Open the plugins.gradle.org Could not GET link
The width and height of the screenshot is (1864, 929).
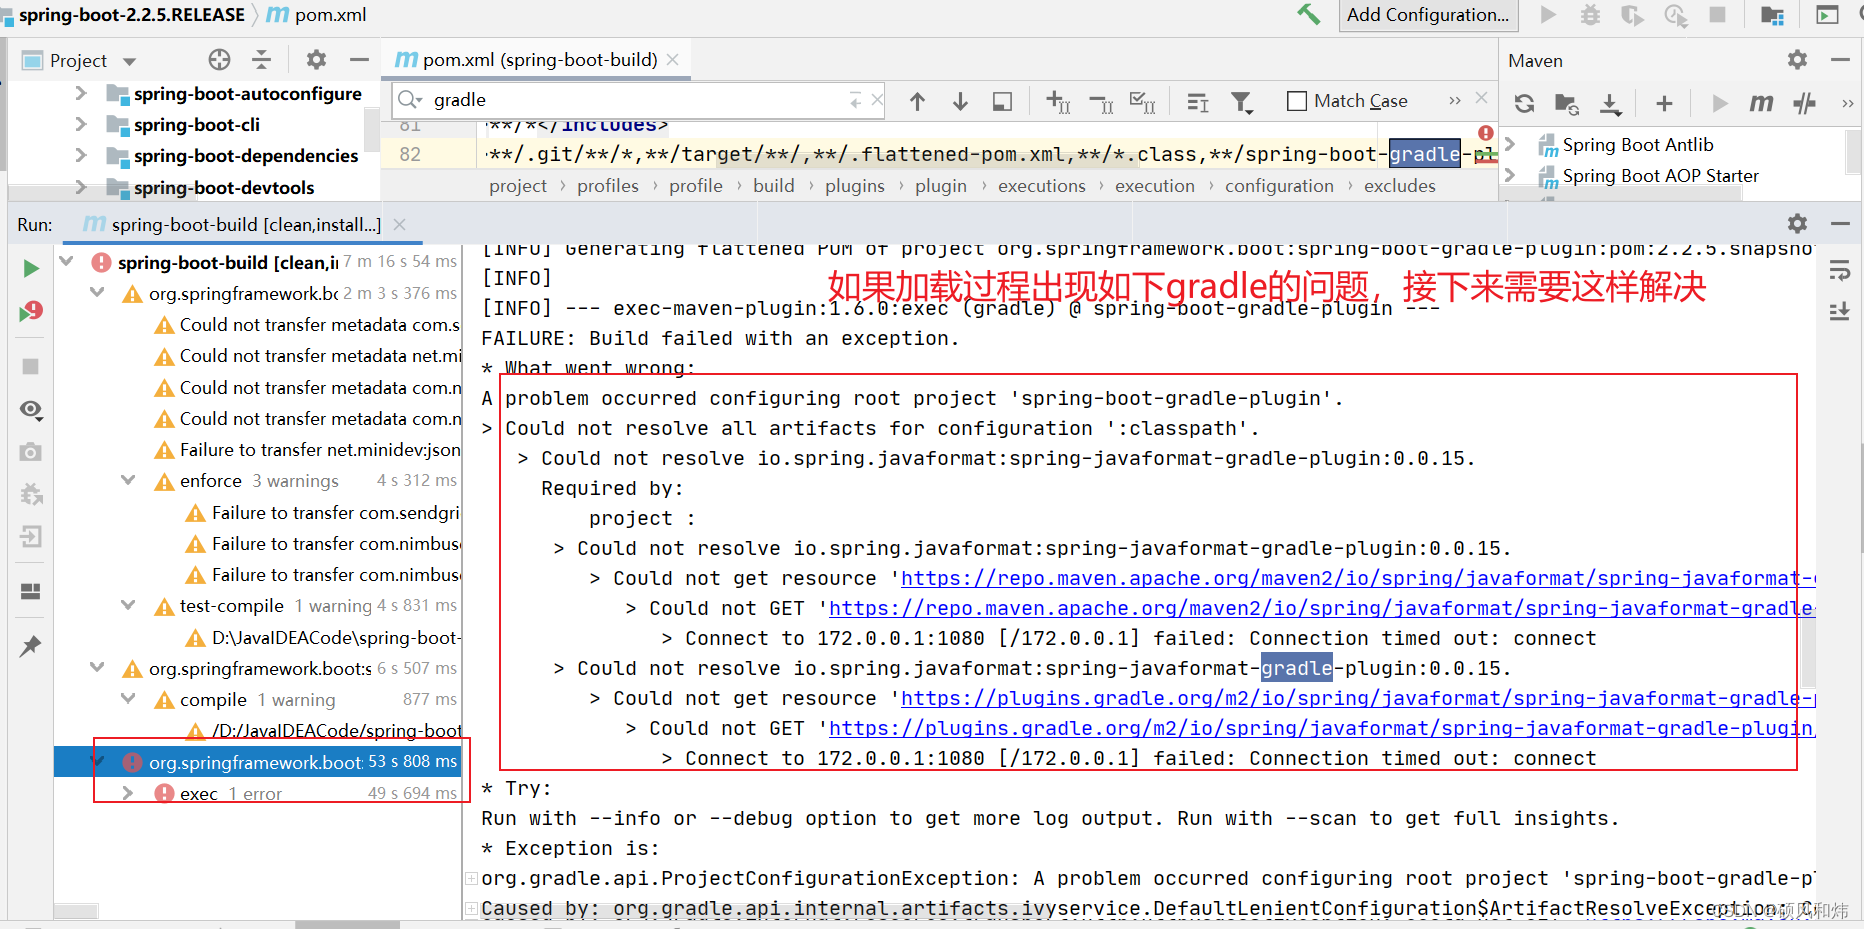1322,728
